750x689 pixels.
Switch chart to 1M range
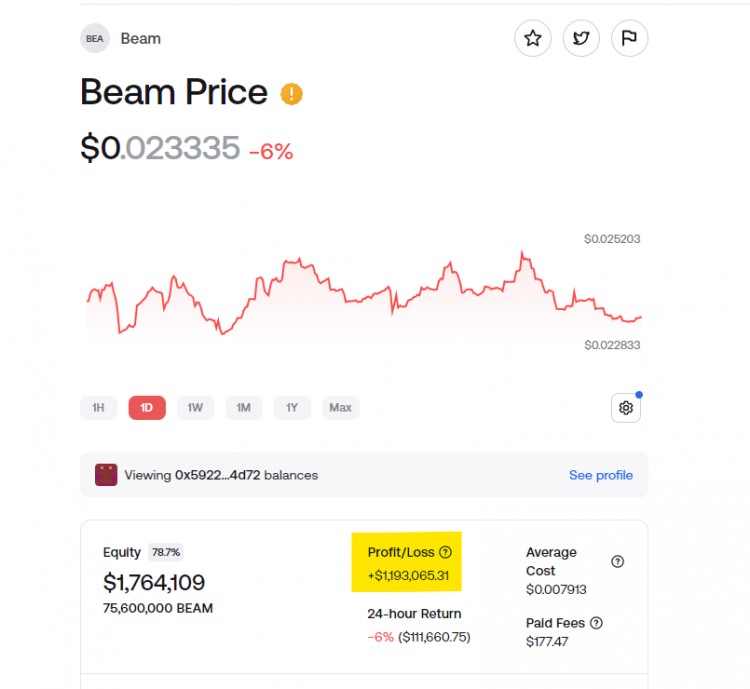pos(243,408)
